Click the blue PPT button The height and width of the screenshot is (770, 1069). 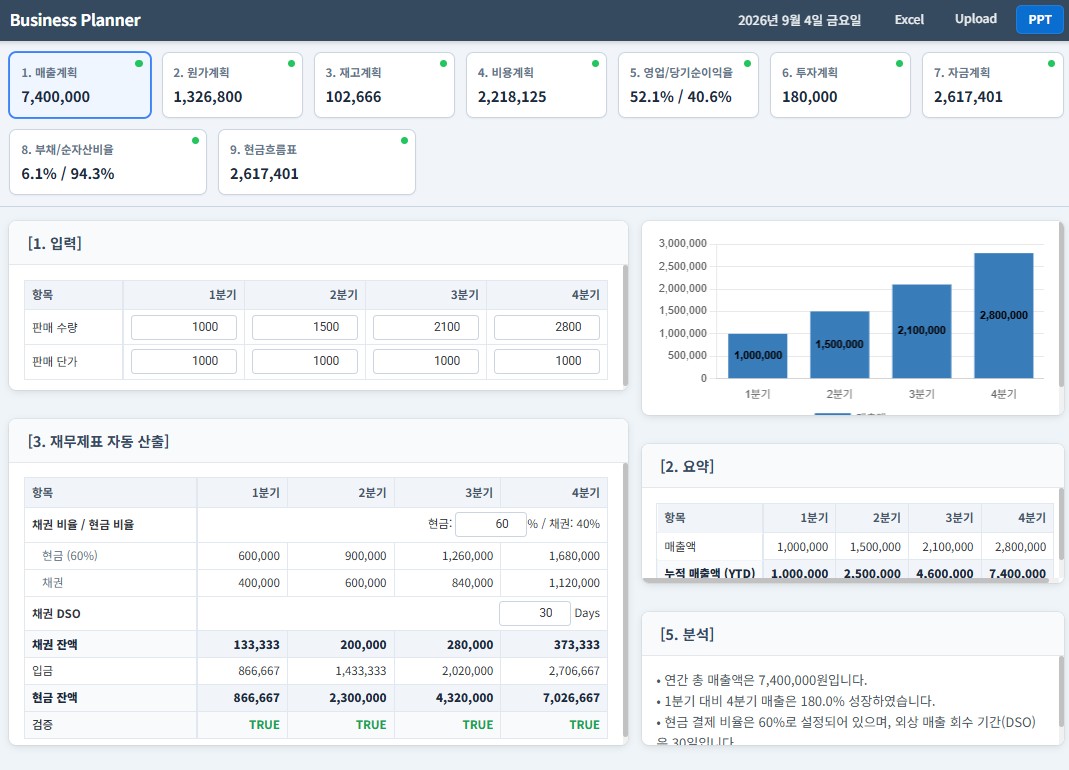coord(1040,20)
